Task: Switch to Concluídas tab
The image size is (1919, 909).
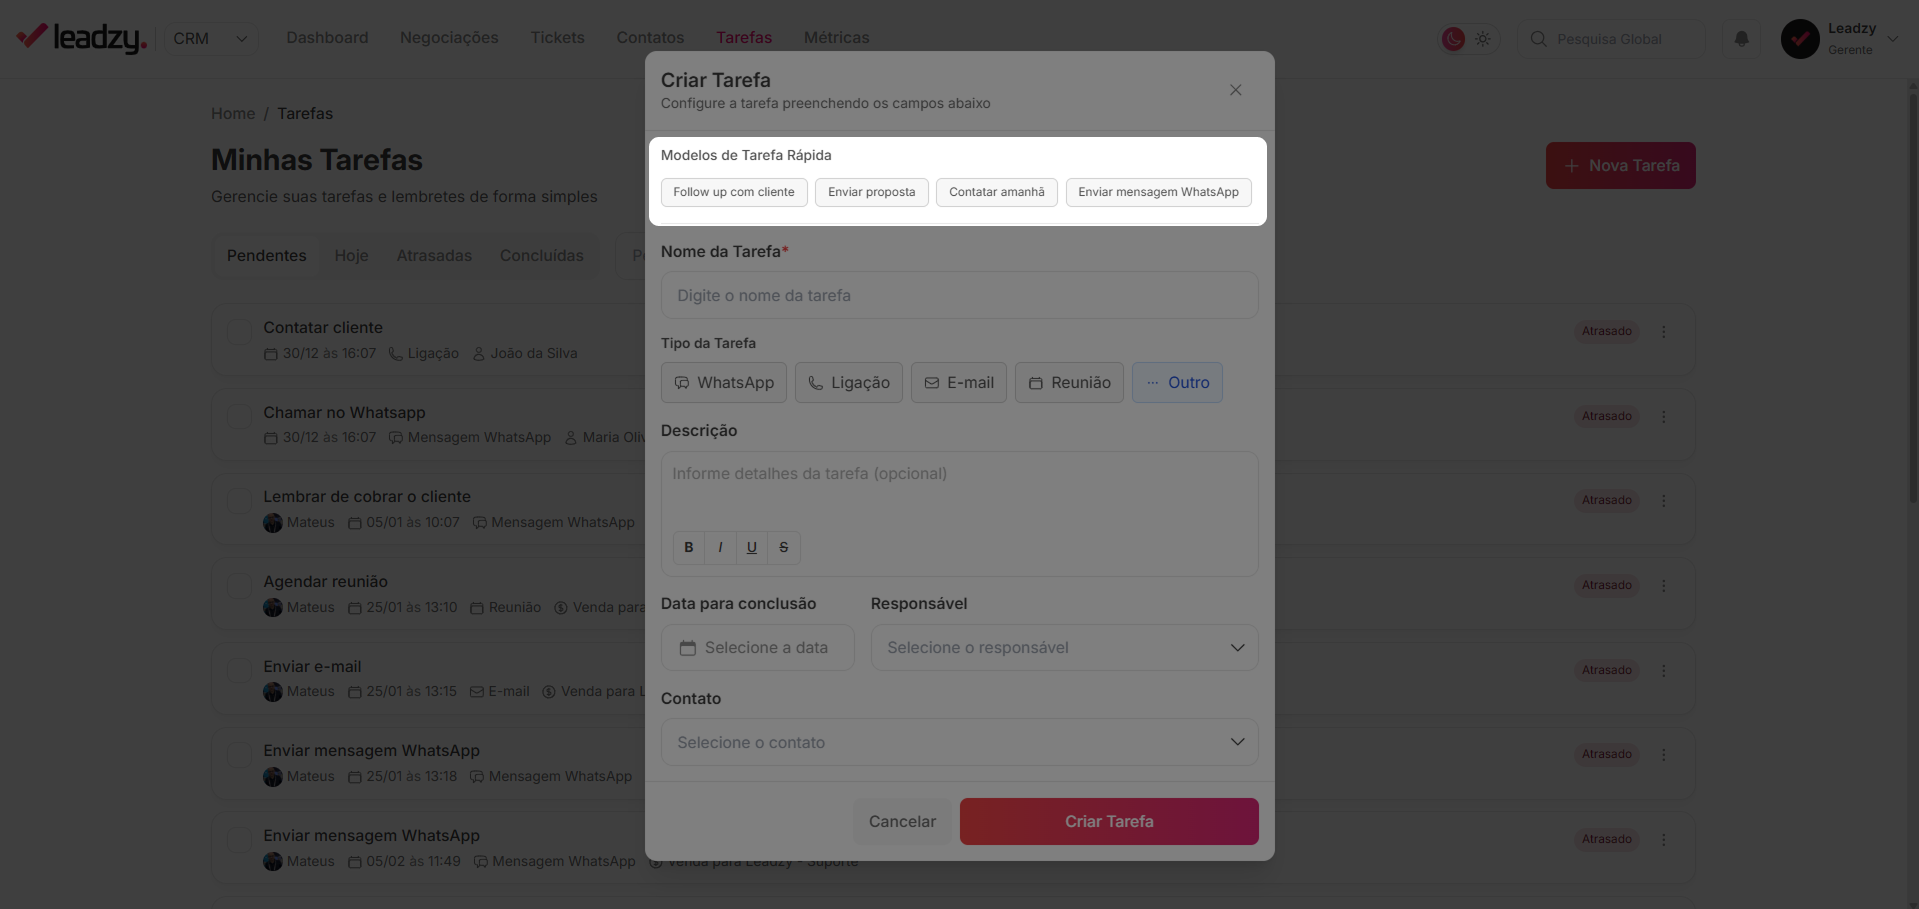Action: click(541, 256)
